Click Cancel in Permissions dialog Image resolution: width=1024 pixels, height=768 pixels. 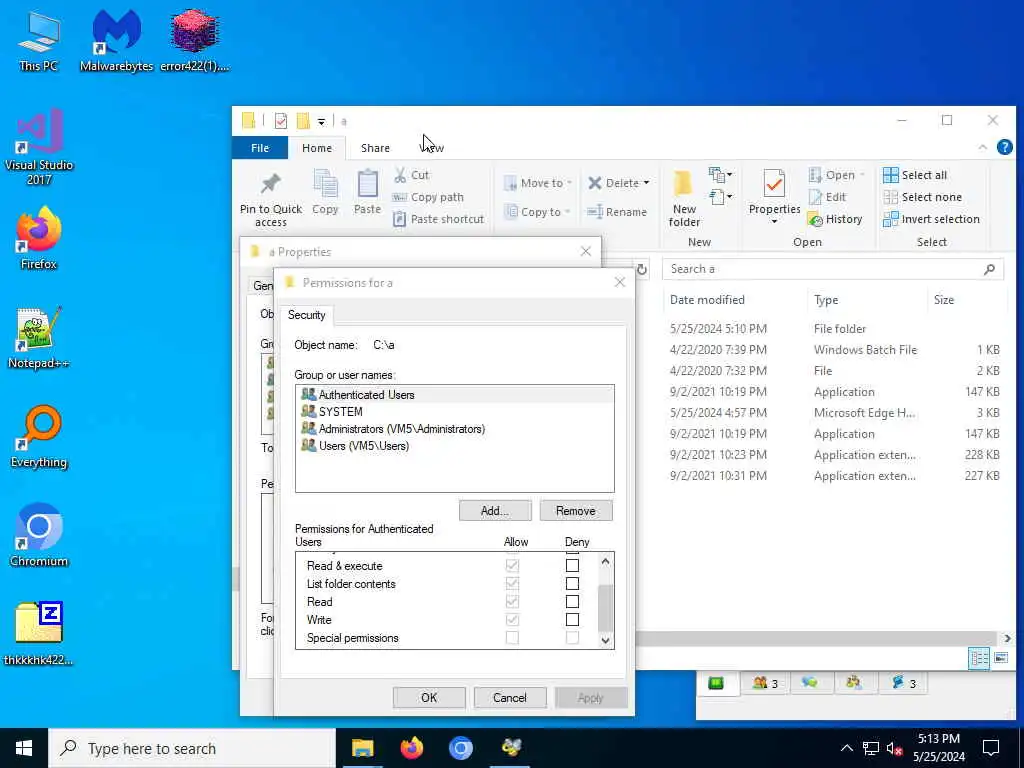(509, 697)
